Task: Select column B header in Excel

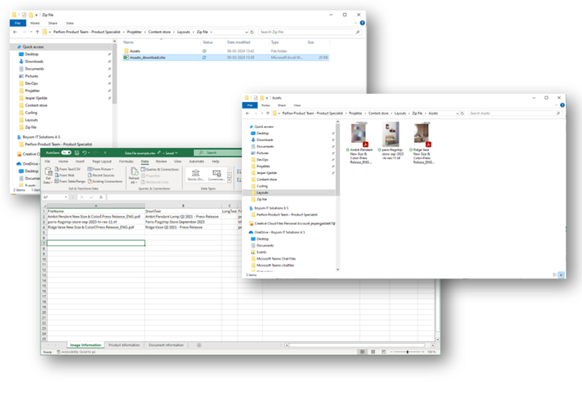Action: pyautogui.click(x=183, y=206)
